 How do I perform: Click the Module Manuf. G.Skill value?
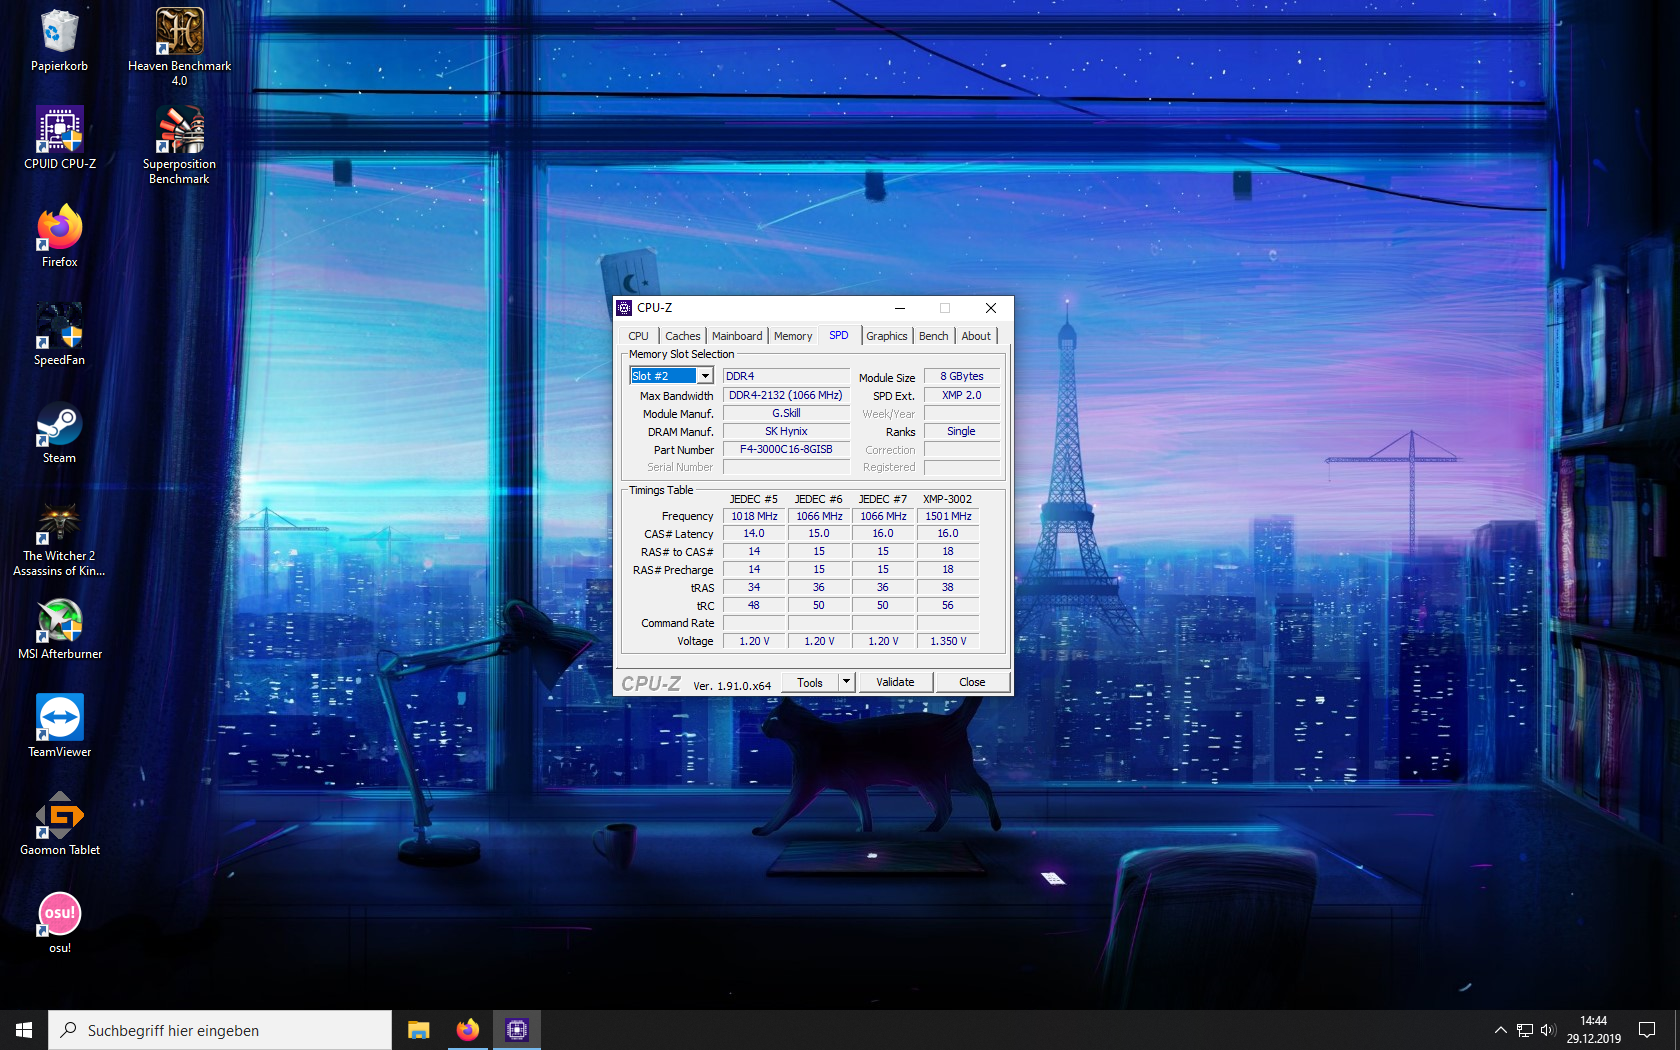(786, 414)
